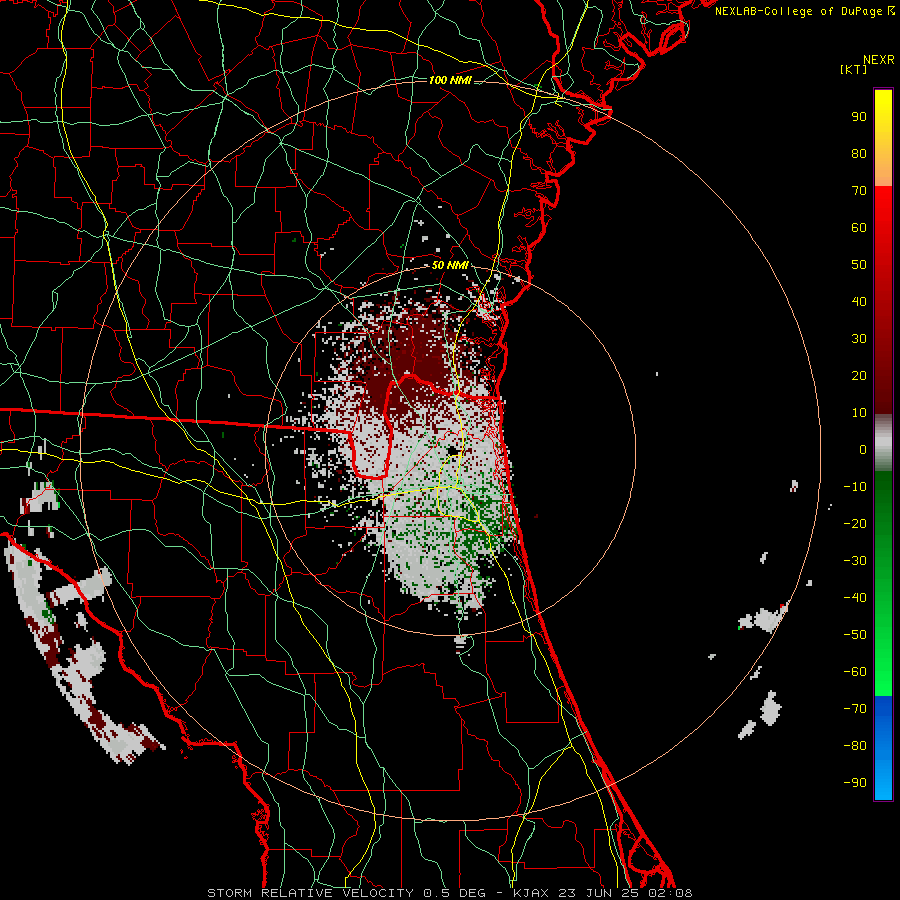Click the KT units label above color scale
The image size is (900, 900).
click(x=853, y=69)
